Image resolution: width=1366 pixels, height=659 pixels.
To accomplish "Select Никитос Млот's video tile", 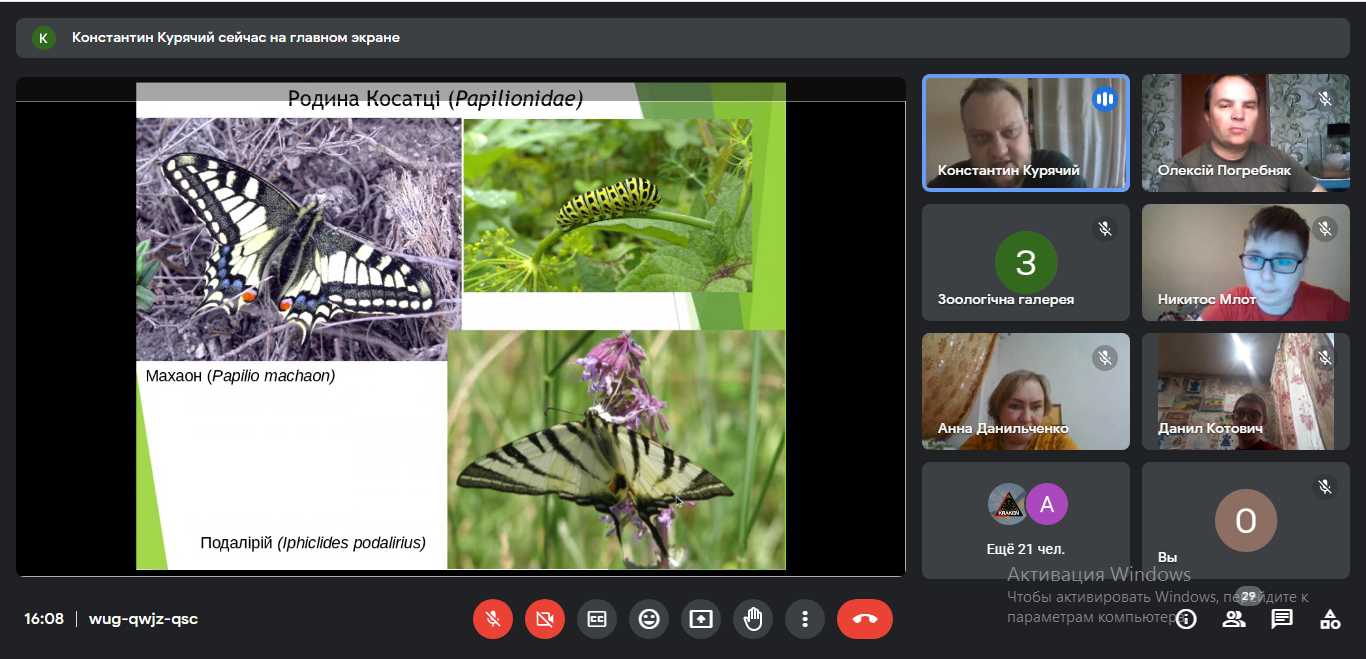I will click(1246, 263).
